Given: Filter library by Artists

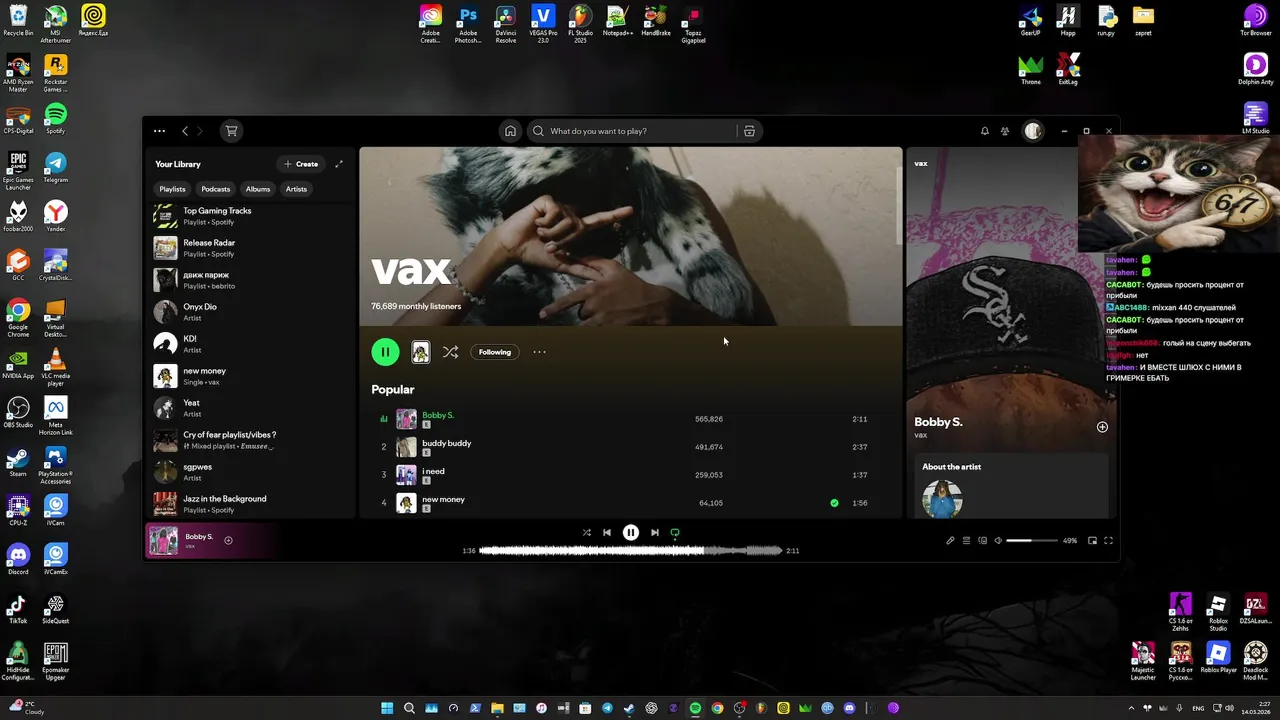Looking at the screenshot, I should click(296, 189).
